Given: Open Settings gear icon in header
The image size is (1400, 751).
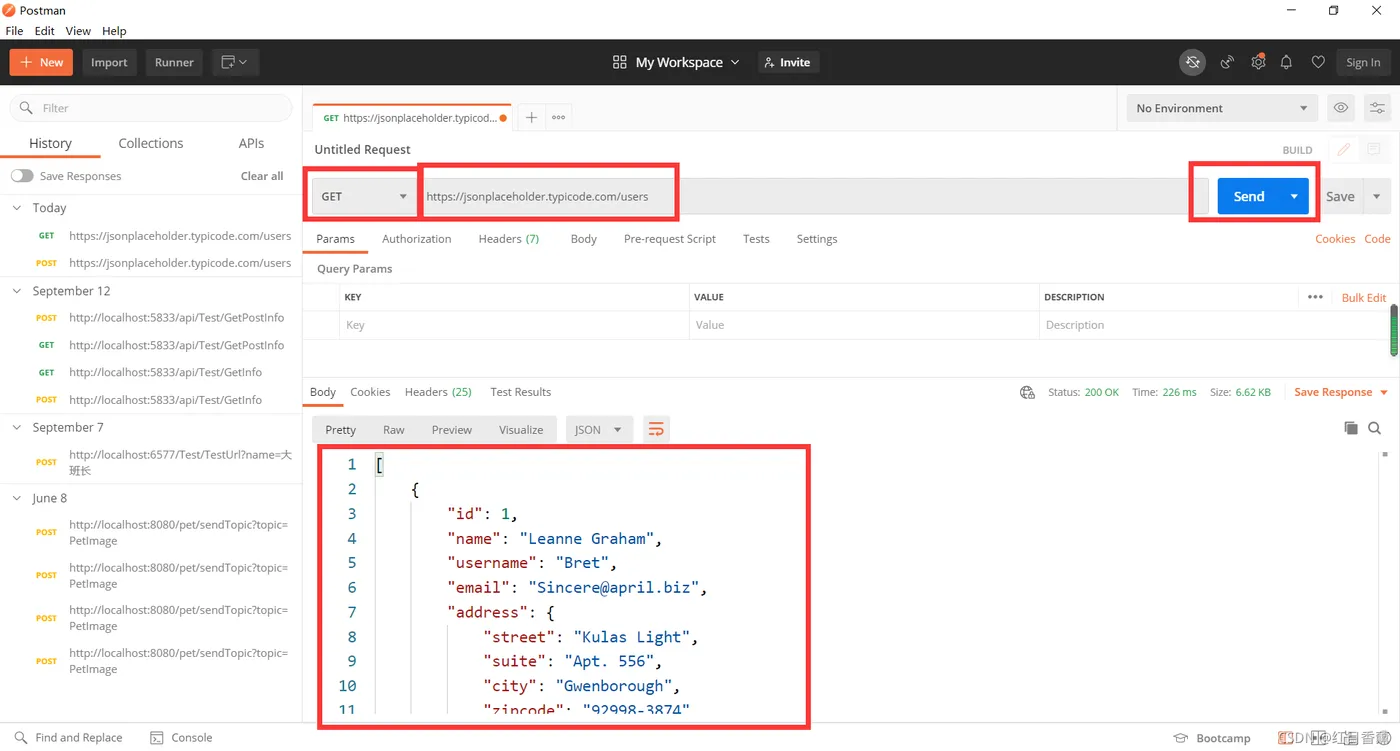Looking at the screenshot, I should (1258, 62).
